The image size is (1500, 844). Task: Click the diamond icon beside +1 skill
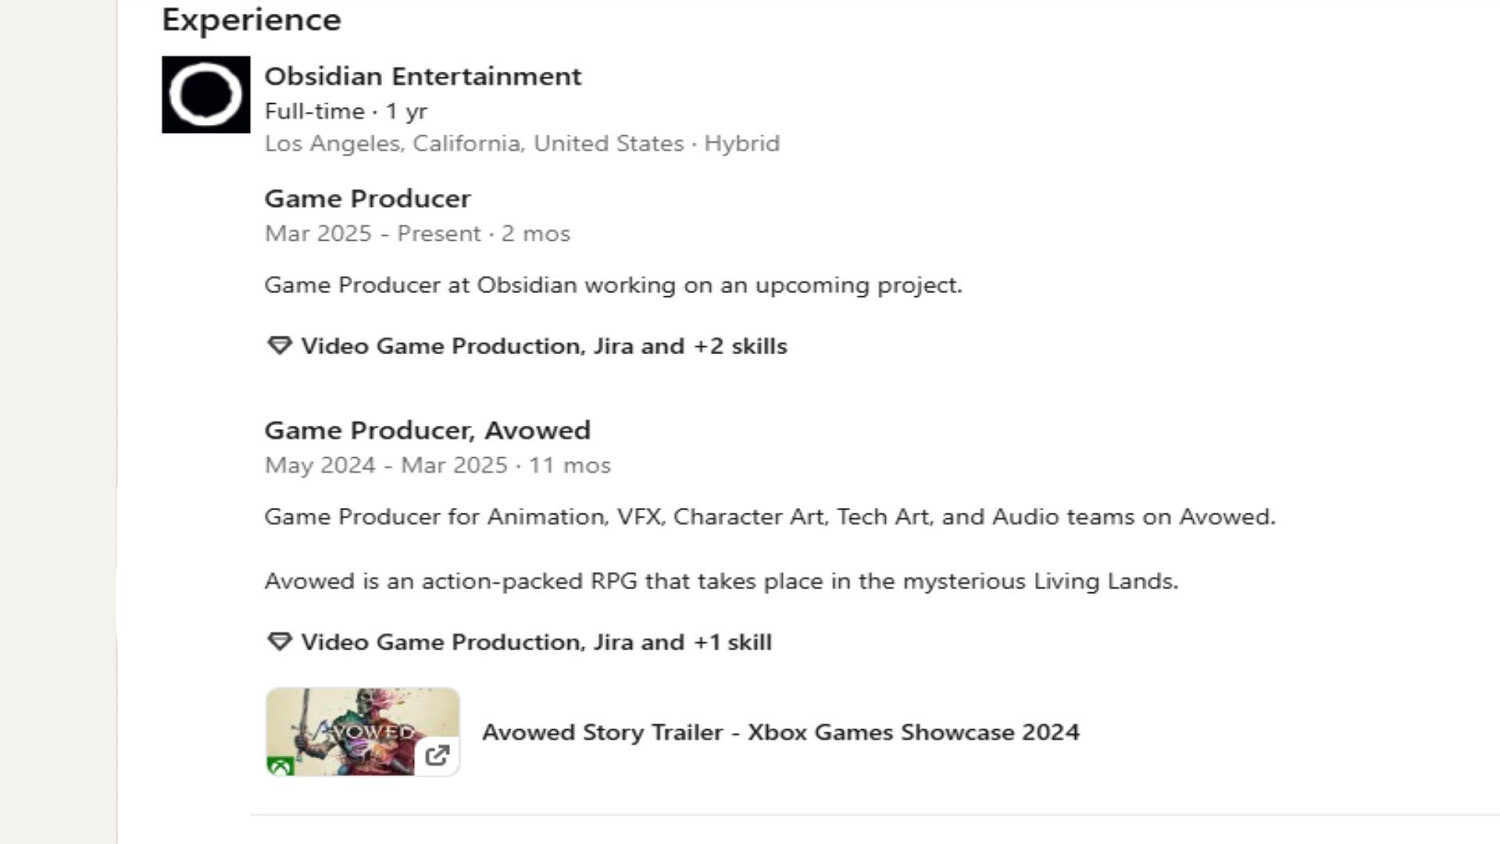pyautogui.click(x=279, y=642)
